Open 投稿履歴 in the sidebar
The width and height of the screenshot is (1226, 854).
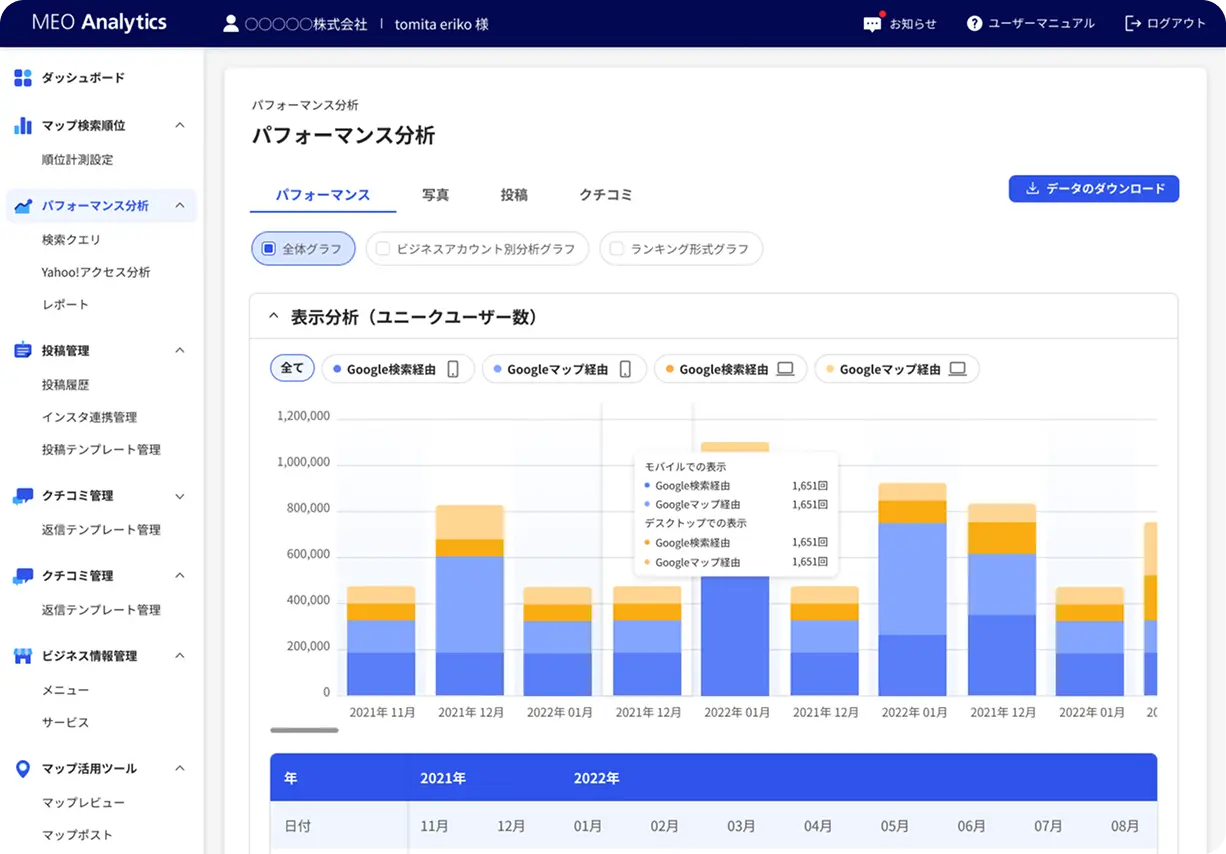point(66,385)
